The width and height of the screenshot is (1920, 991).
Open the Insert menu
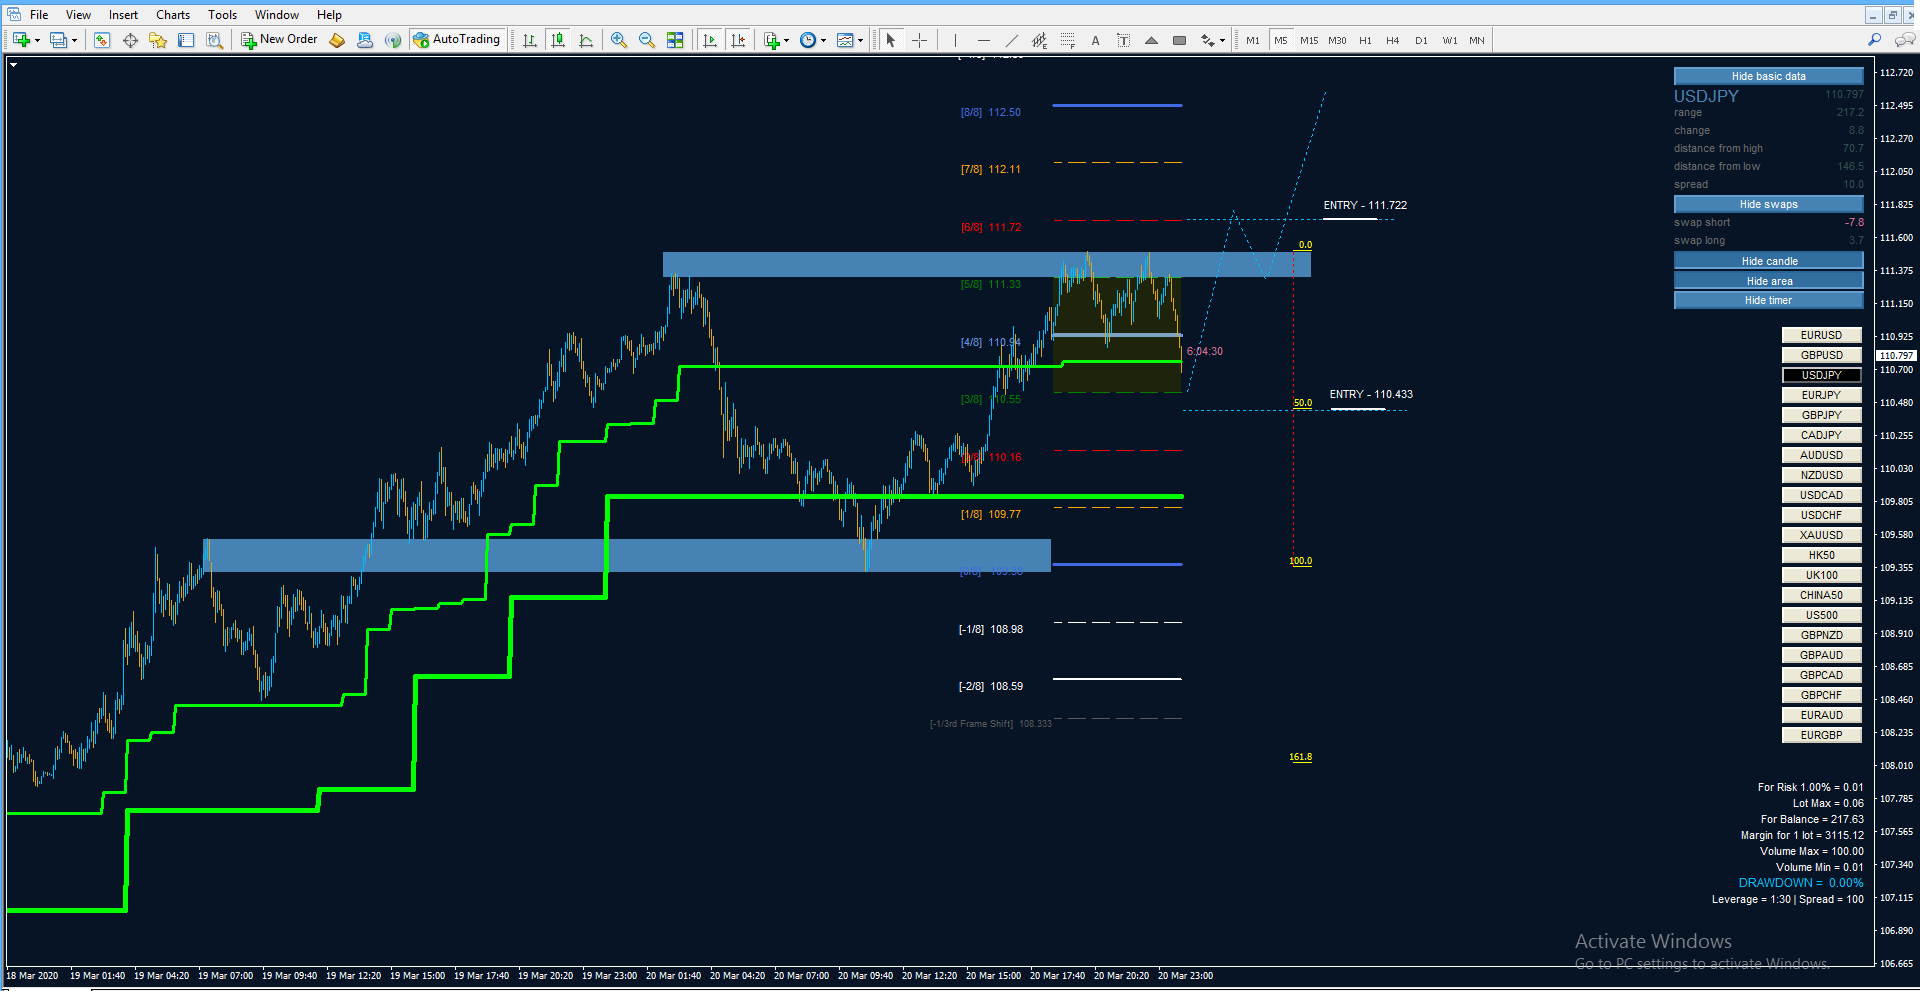click(x=124, y=15)
